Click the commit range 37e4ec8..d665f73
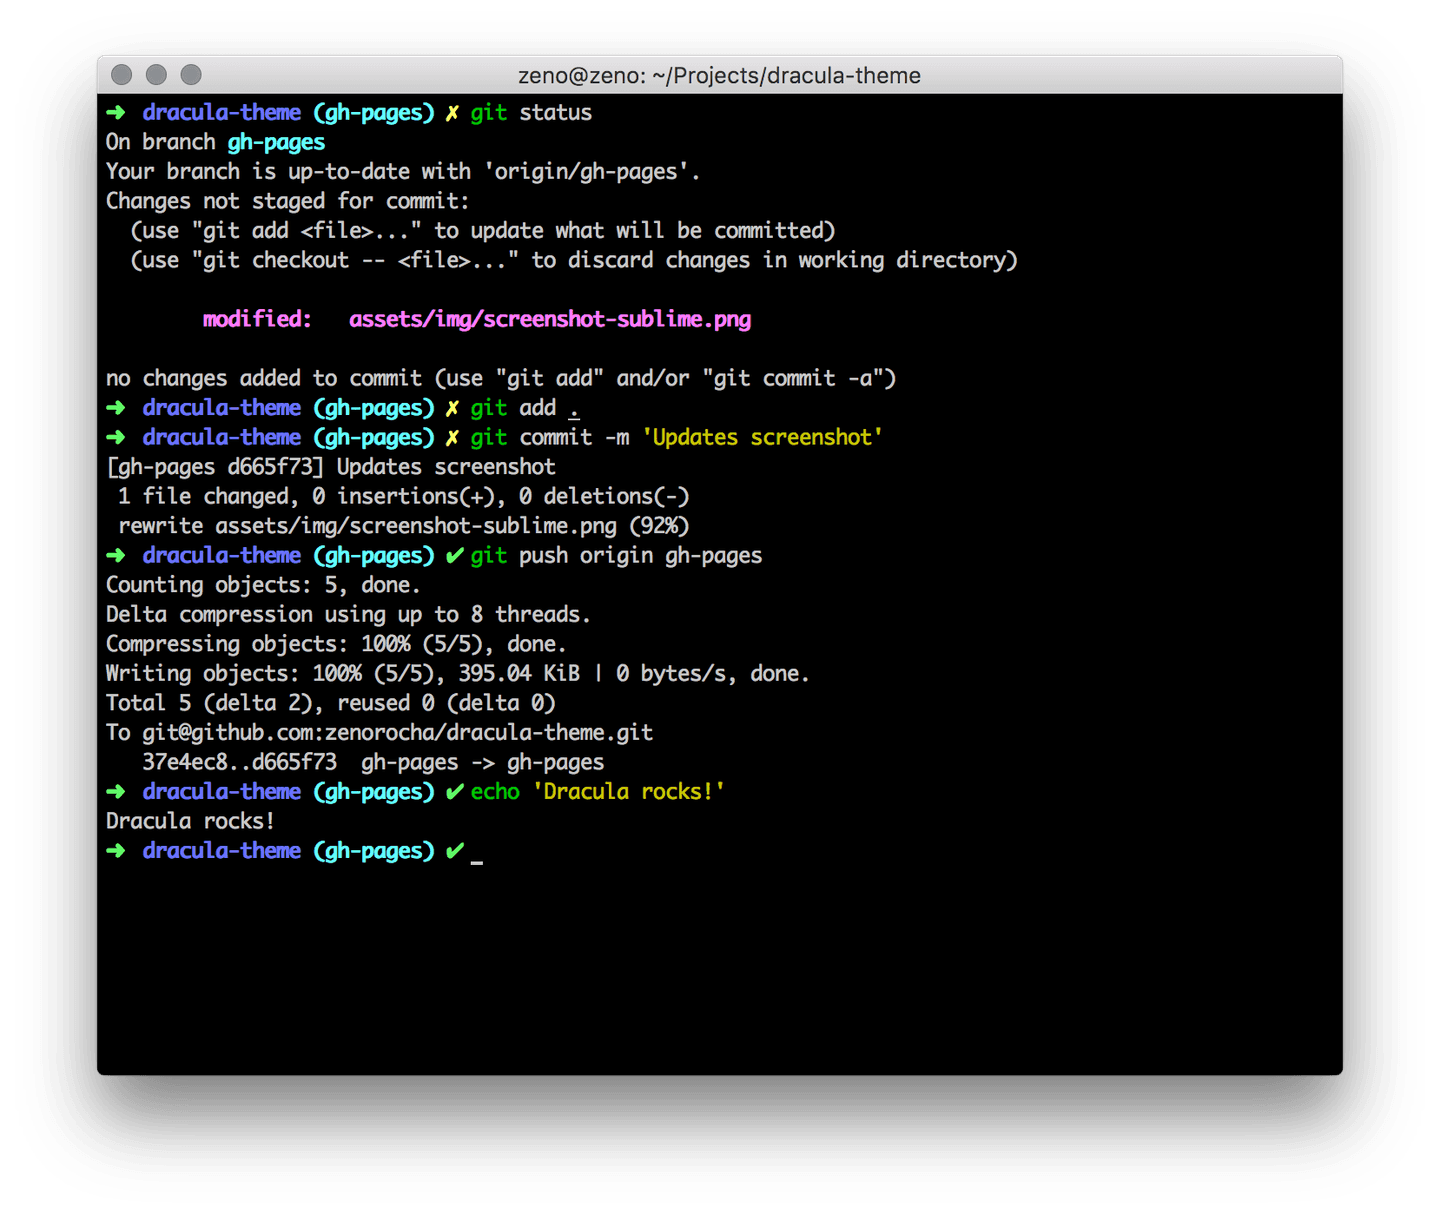 coord(238,761)
